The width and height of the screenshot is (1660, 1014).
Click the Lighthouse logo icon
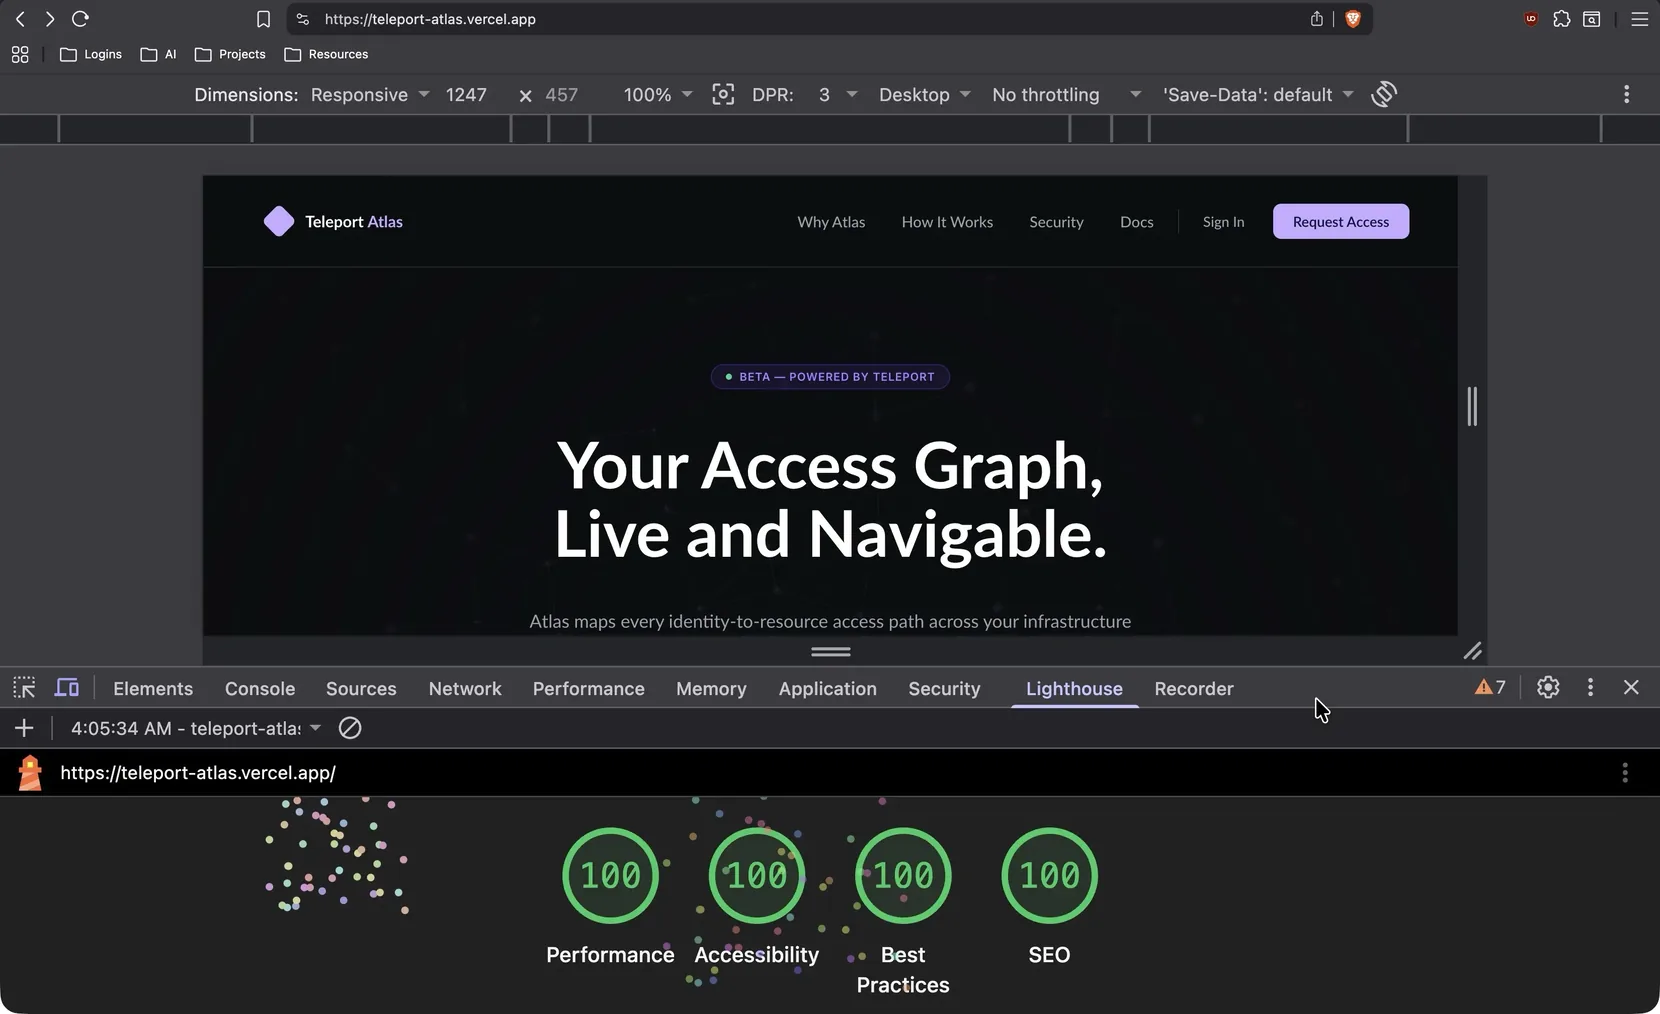coord(30,772)
